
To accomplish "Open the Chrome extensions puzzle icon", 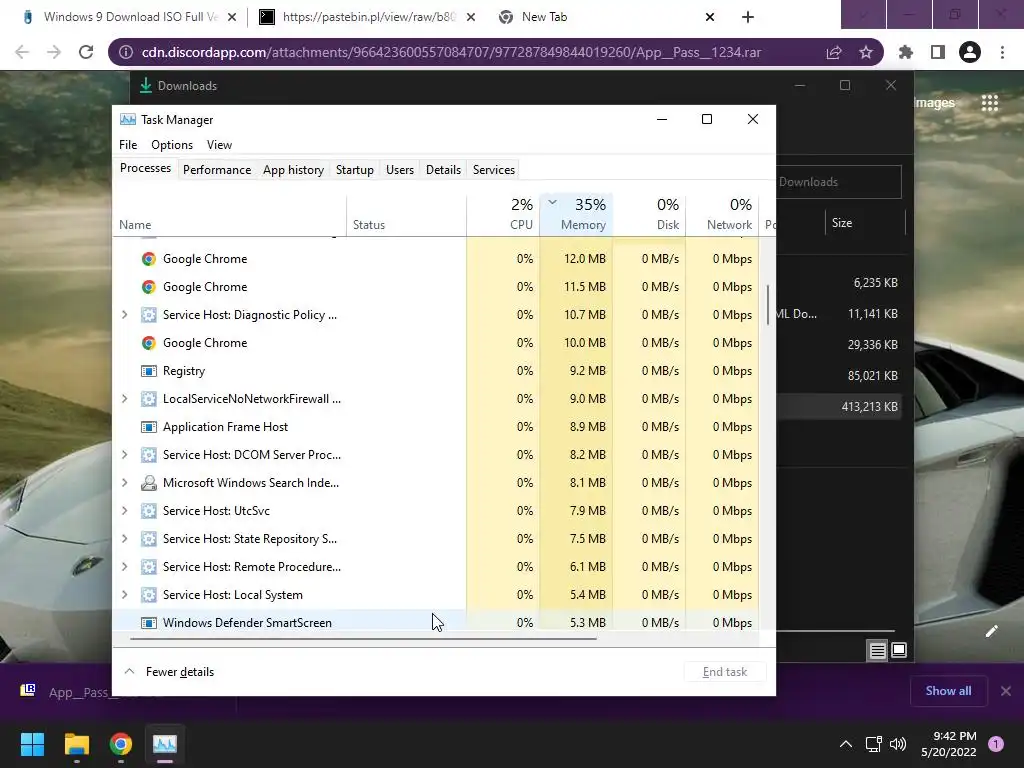I will (906, 52).
